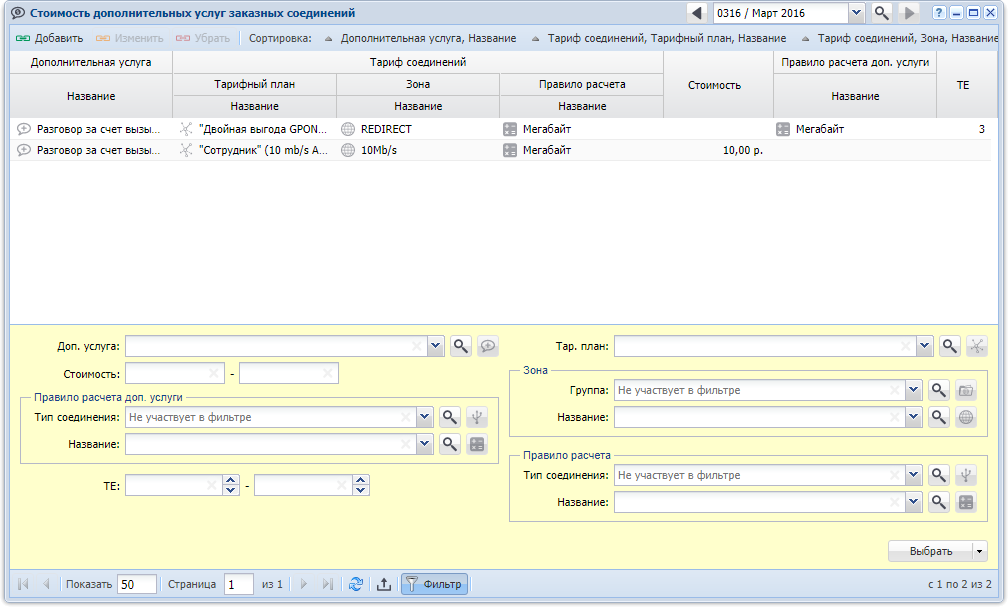Image resolution: width=1008 pixels, height=607 pixels.
Task: Go to the previous page
Action: pos(46,584)
